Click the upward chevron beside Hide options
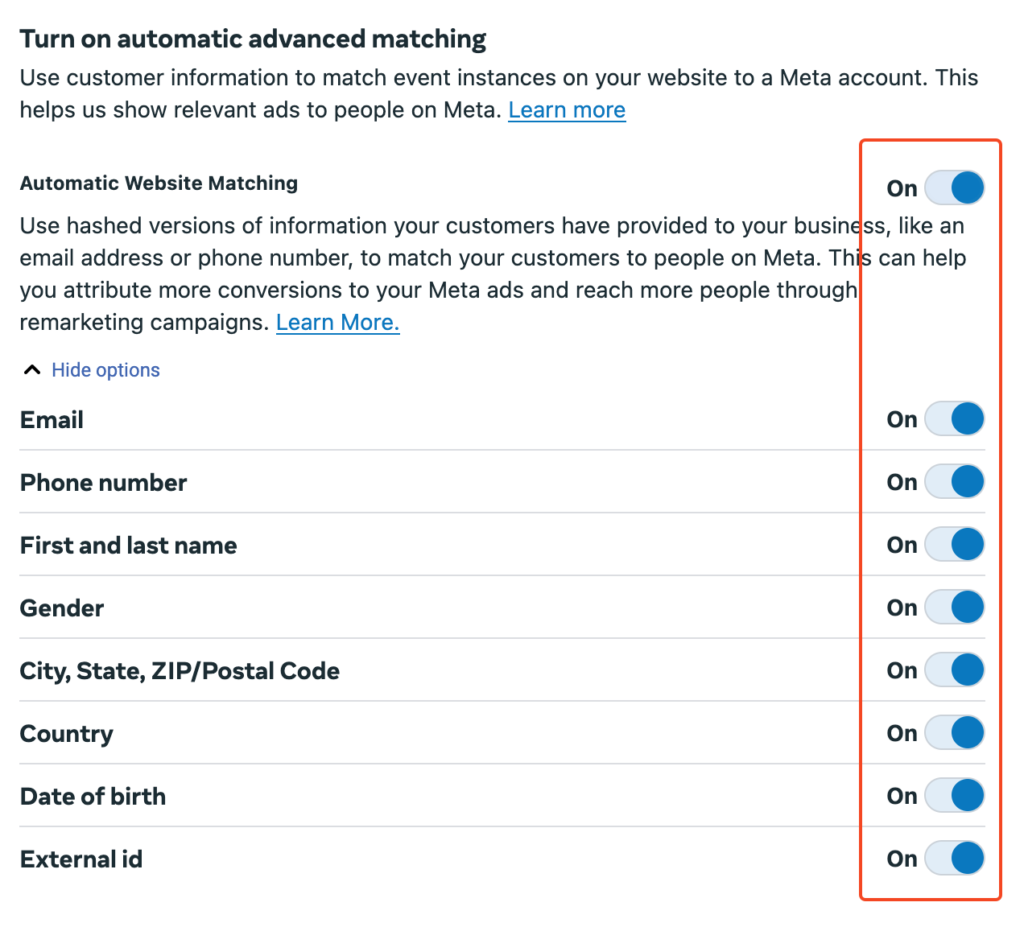 point(30,369)
